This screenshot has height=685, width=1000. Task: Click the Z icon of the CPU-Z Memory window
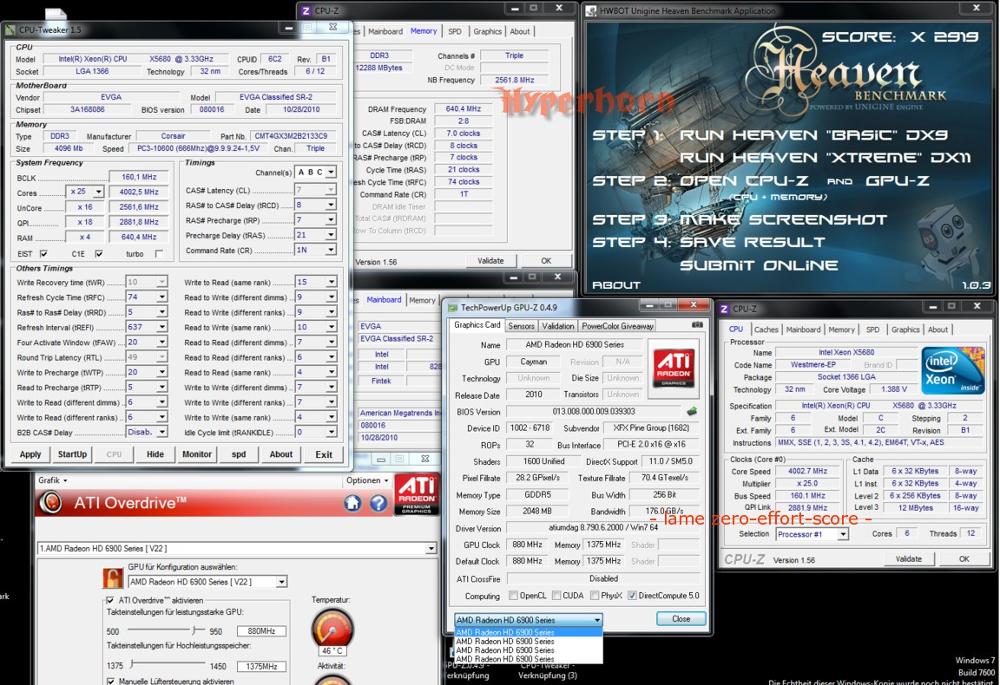[x=306, y=11]
